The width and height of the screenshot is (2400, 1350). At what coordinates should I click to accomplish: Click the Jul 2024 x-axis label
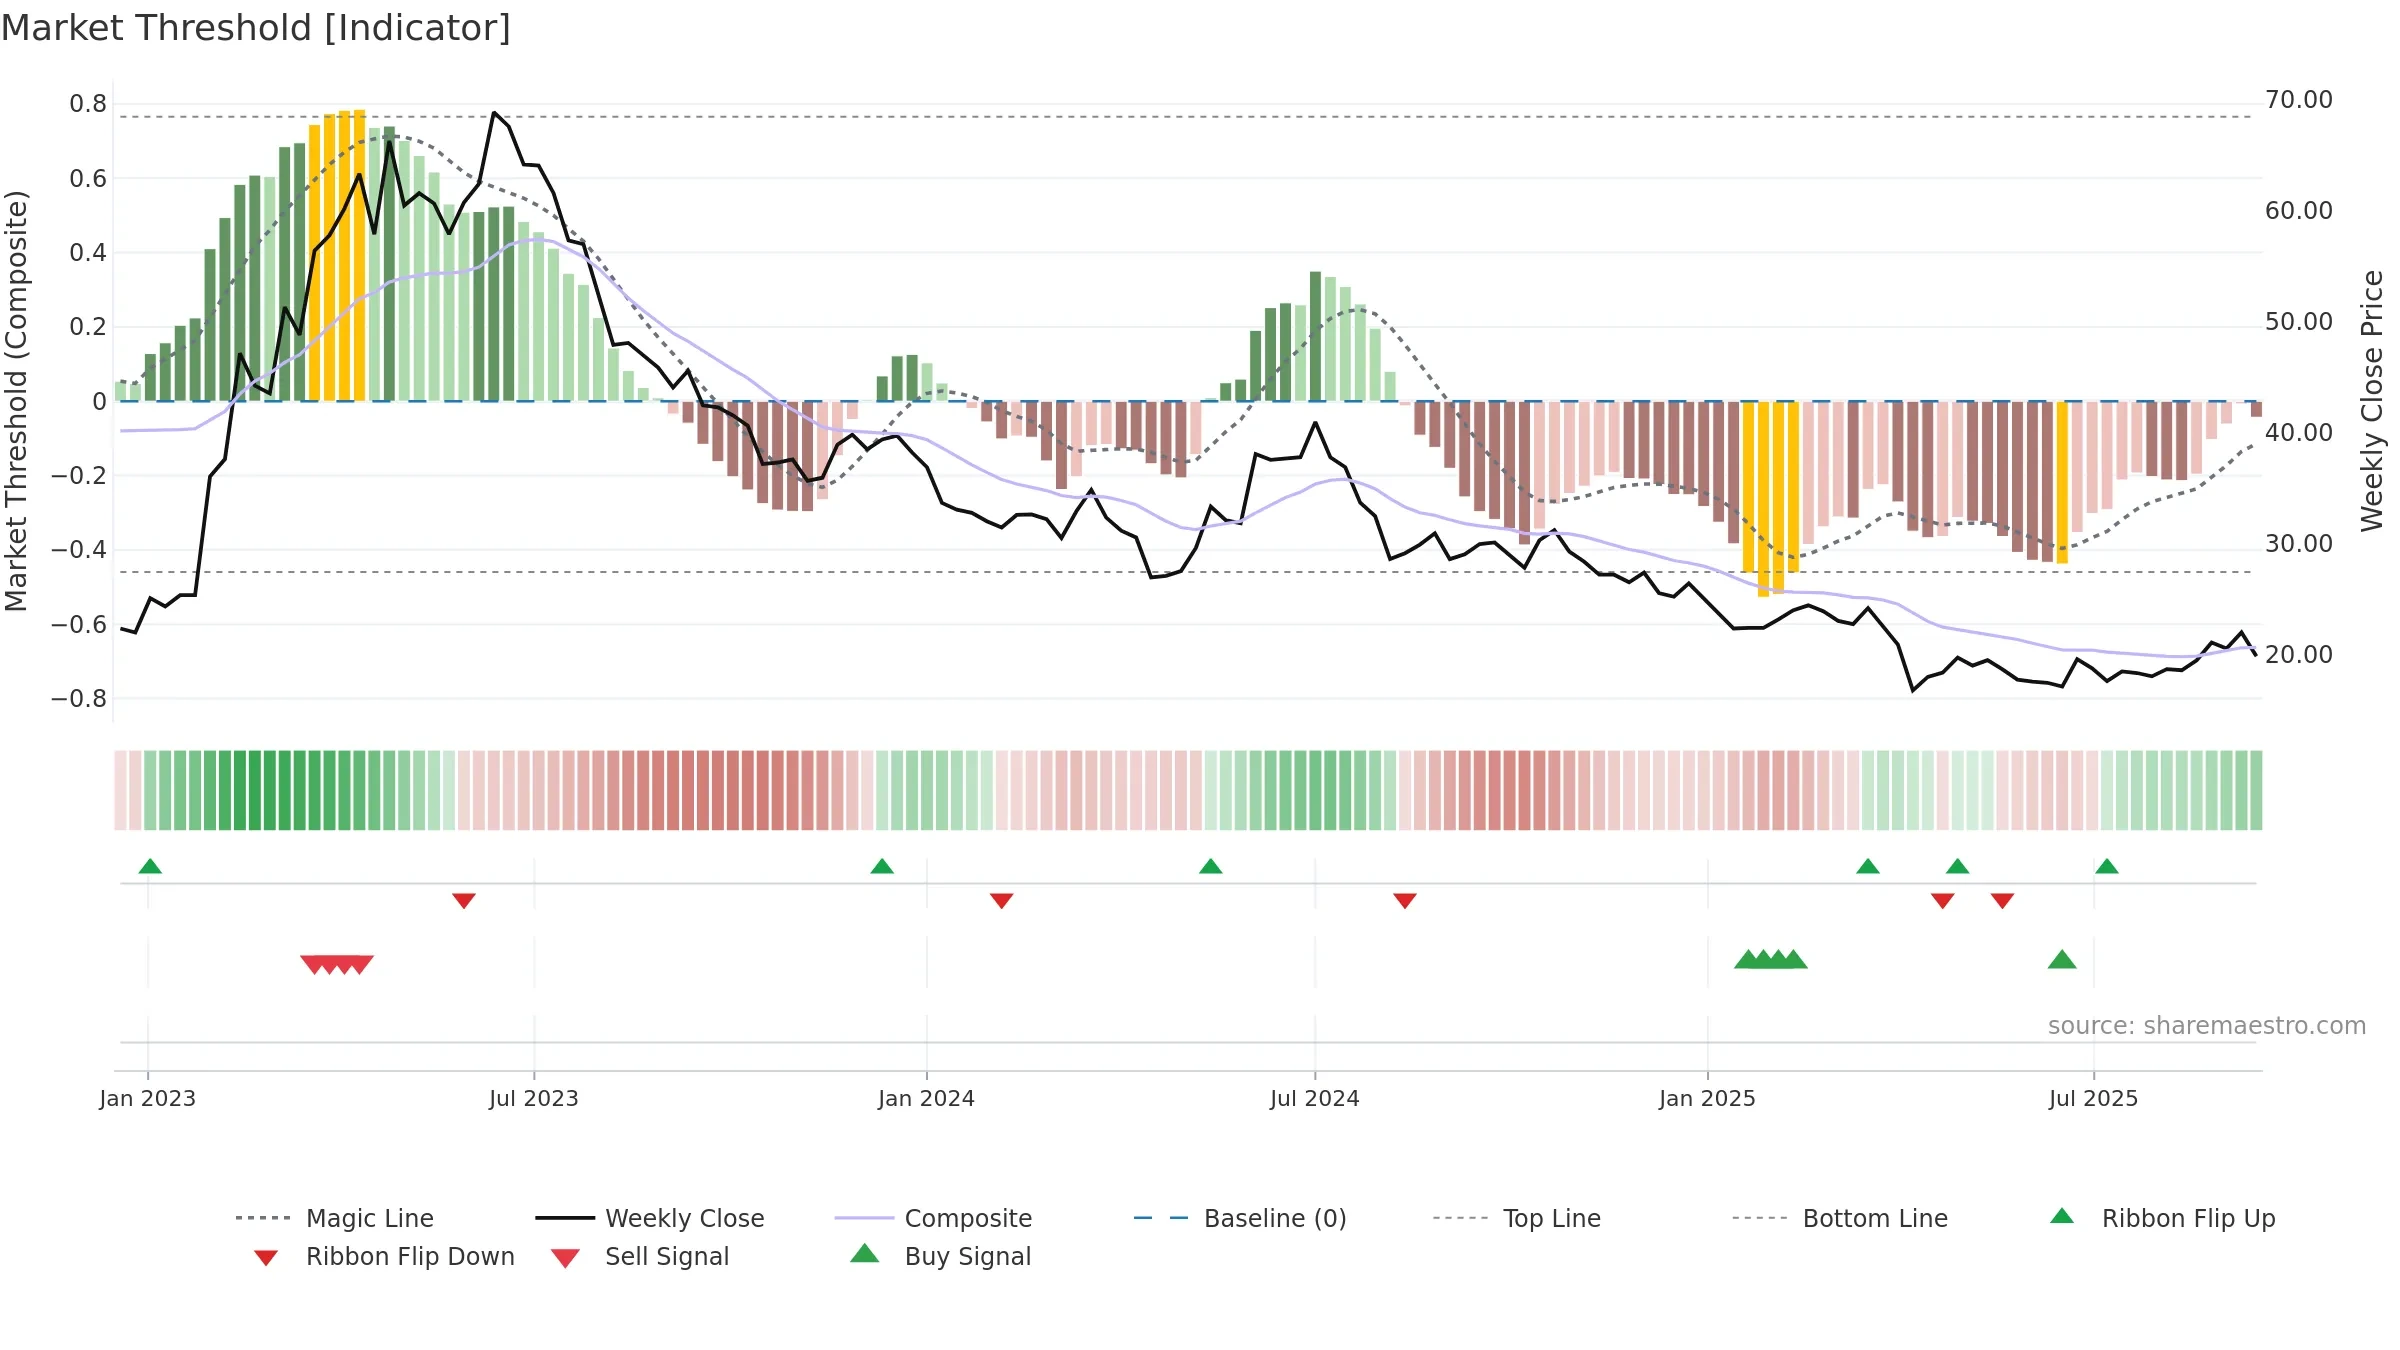pyautogui.click(x=1315, y=1098)
